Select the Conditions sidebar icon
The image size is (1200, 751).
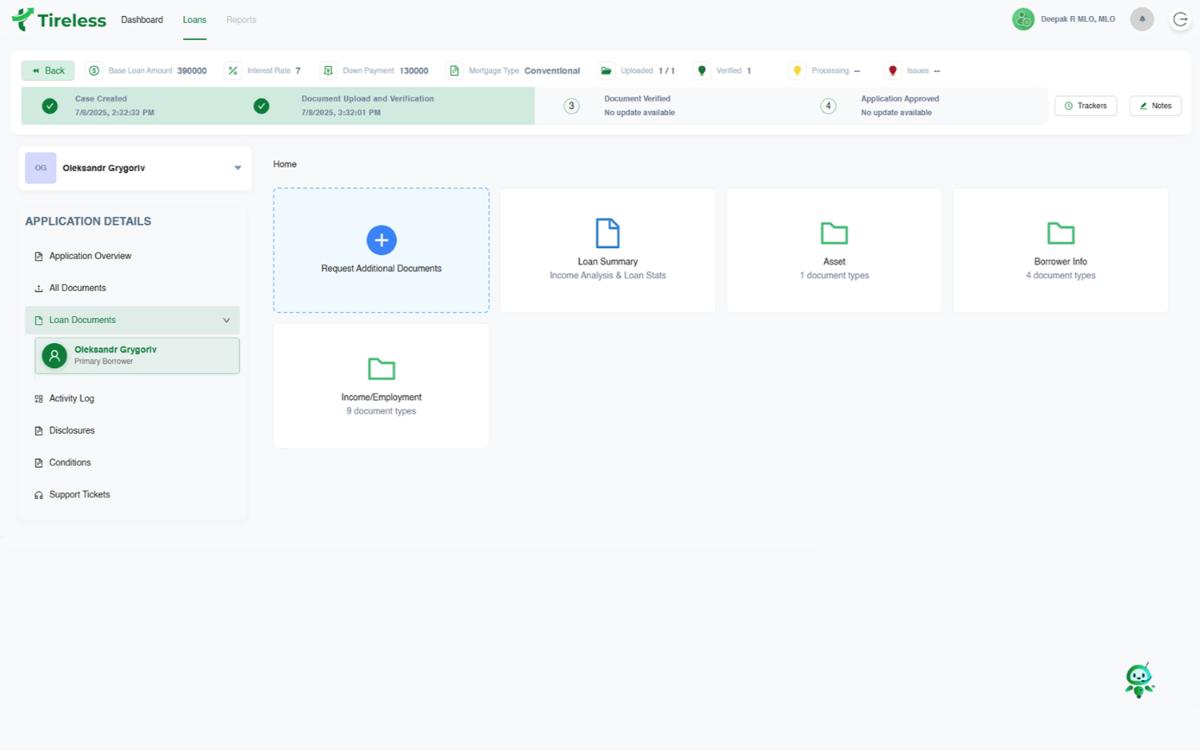click(x=38, y=462)
